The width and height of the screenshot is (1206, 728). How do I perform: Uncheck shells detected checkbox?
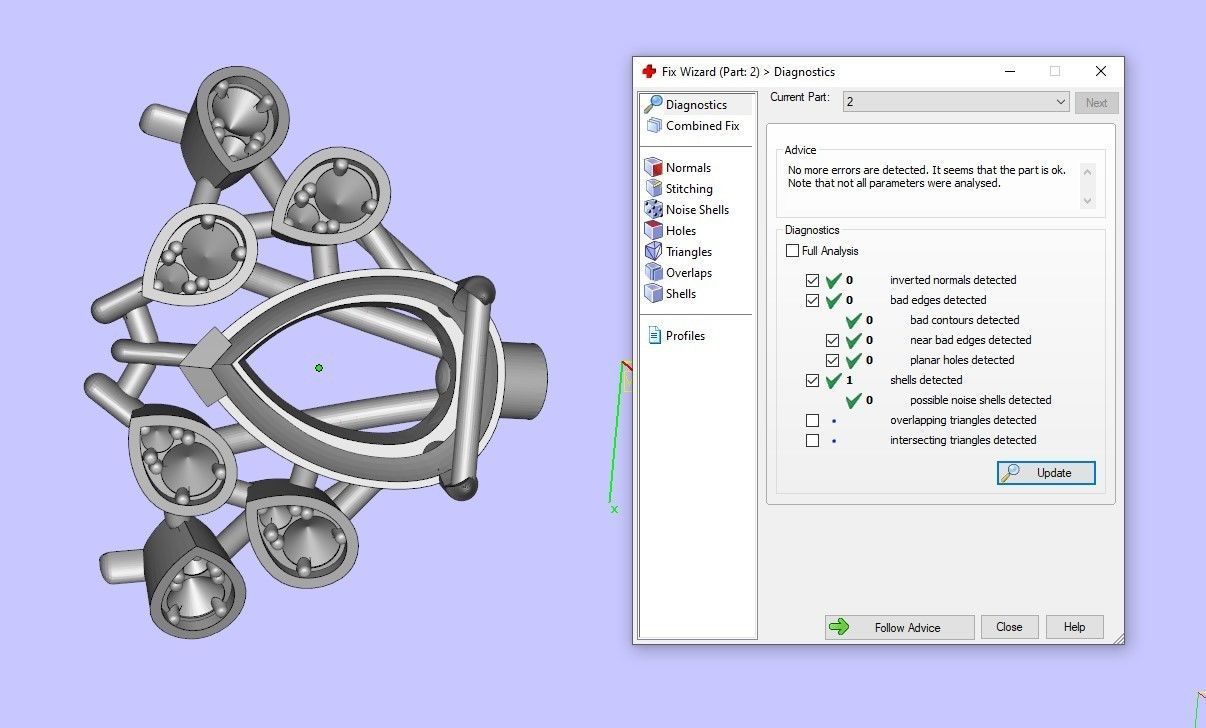click(812, 380)
